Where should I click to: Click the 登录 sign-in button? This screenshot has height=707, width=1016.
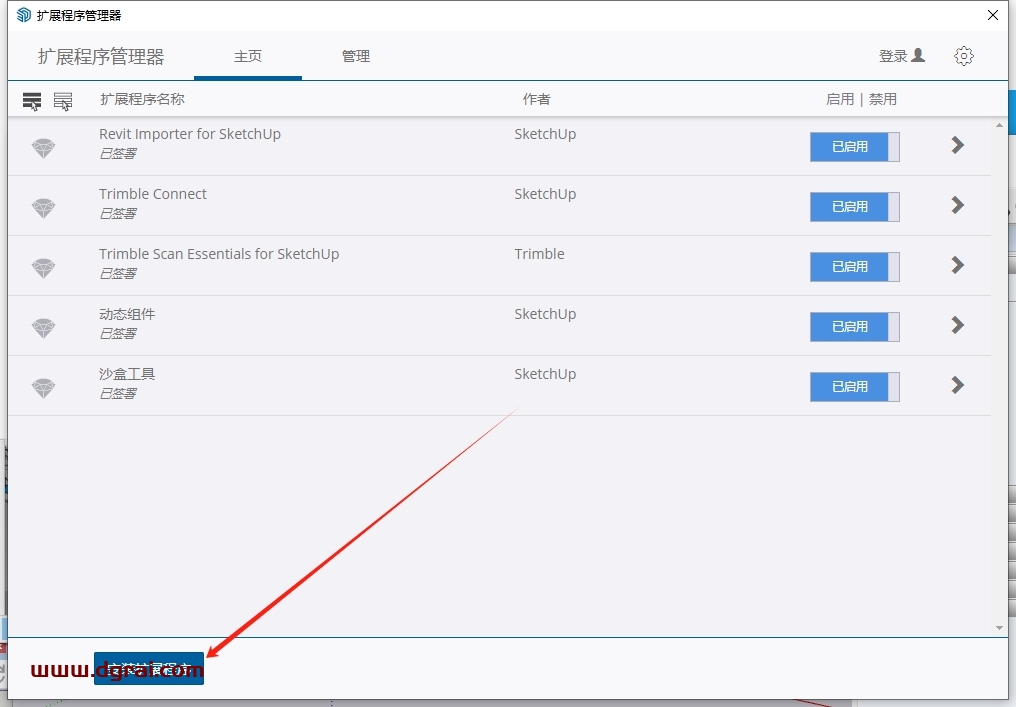coord(902,56)
